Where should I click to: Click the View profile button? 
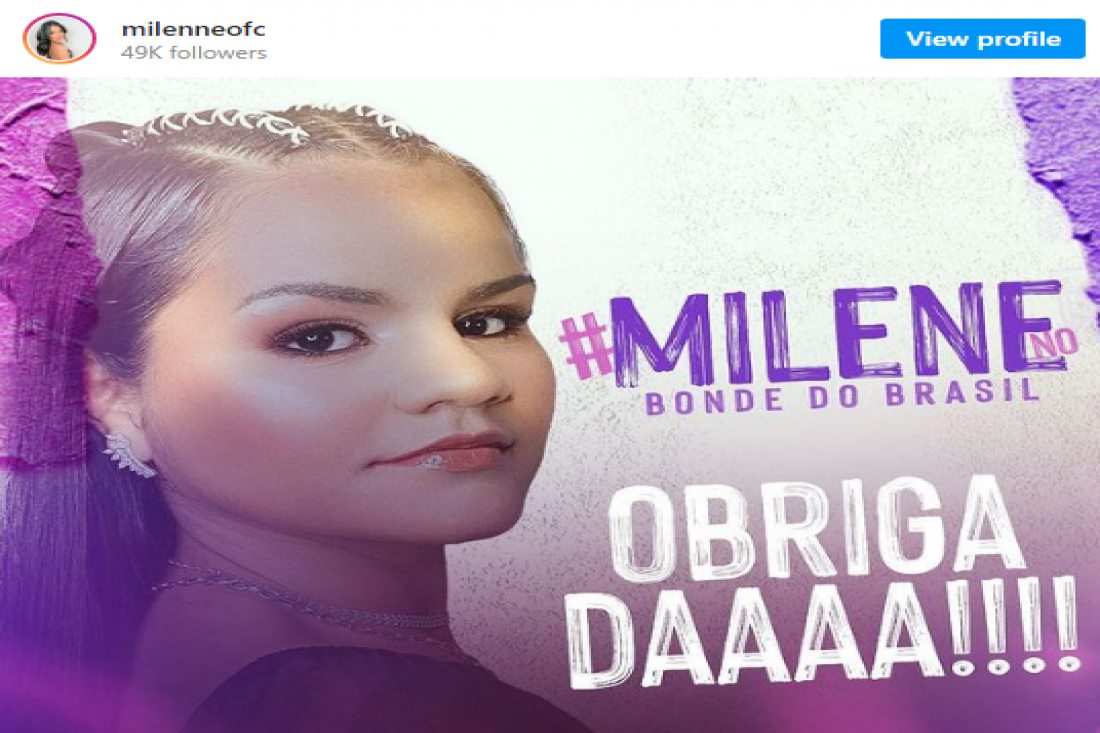click(982, 39)
